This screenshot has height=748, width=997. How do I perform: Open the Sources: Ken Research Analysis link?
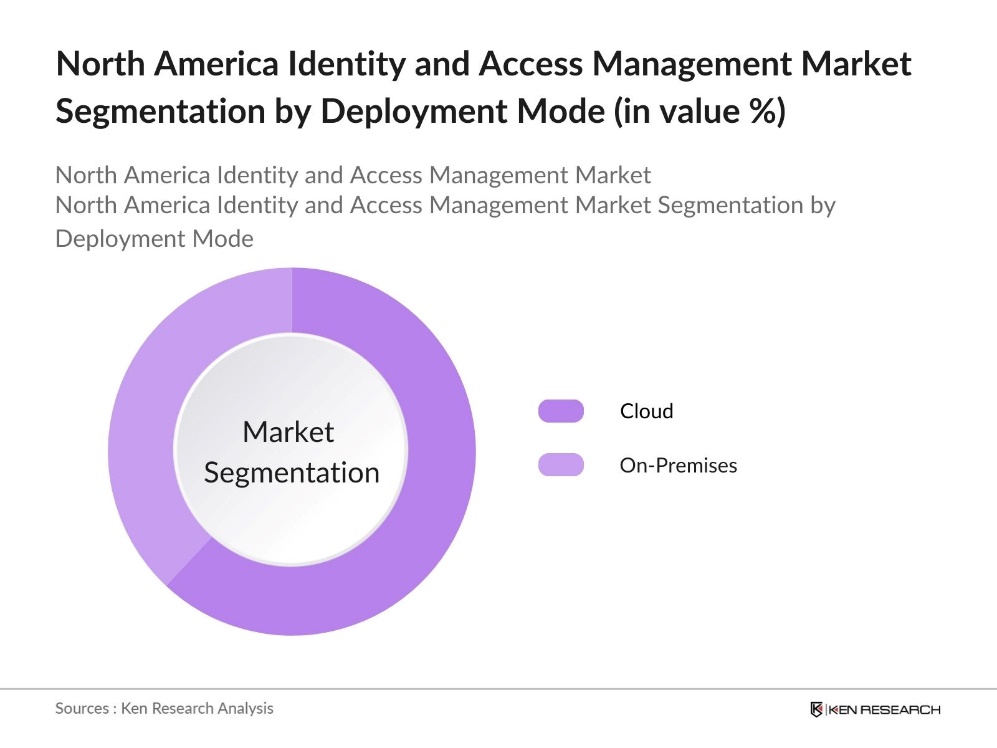tap(163, 708)
